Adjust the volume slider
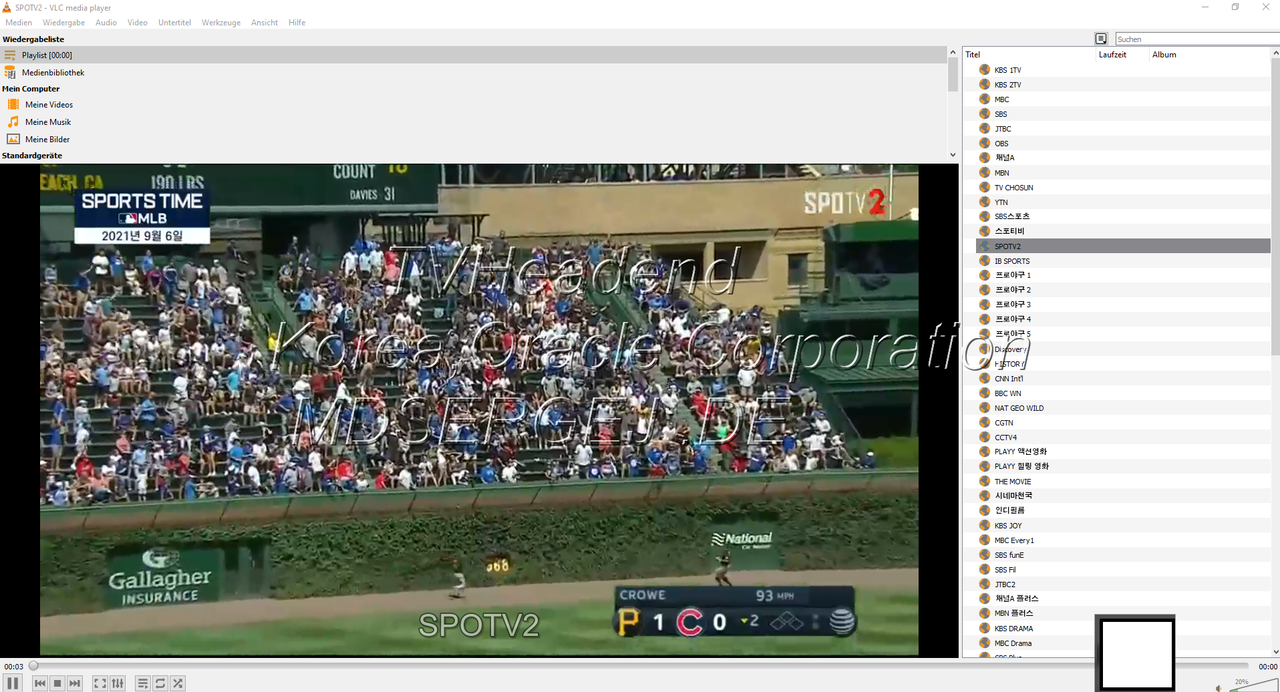This screenshot has width=1280, height=692. [1253, 686]
